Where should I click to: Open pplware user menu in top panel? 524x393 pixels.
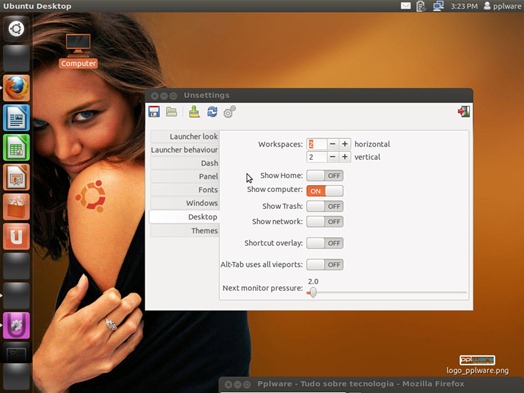coord(502,6)
